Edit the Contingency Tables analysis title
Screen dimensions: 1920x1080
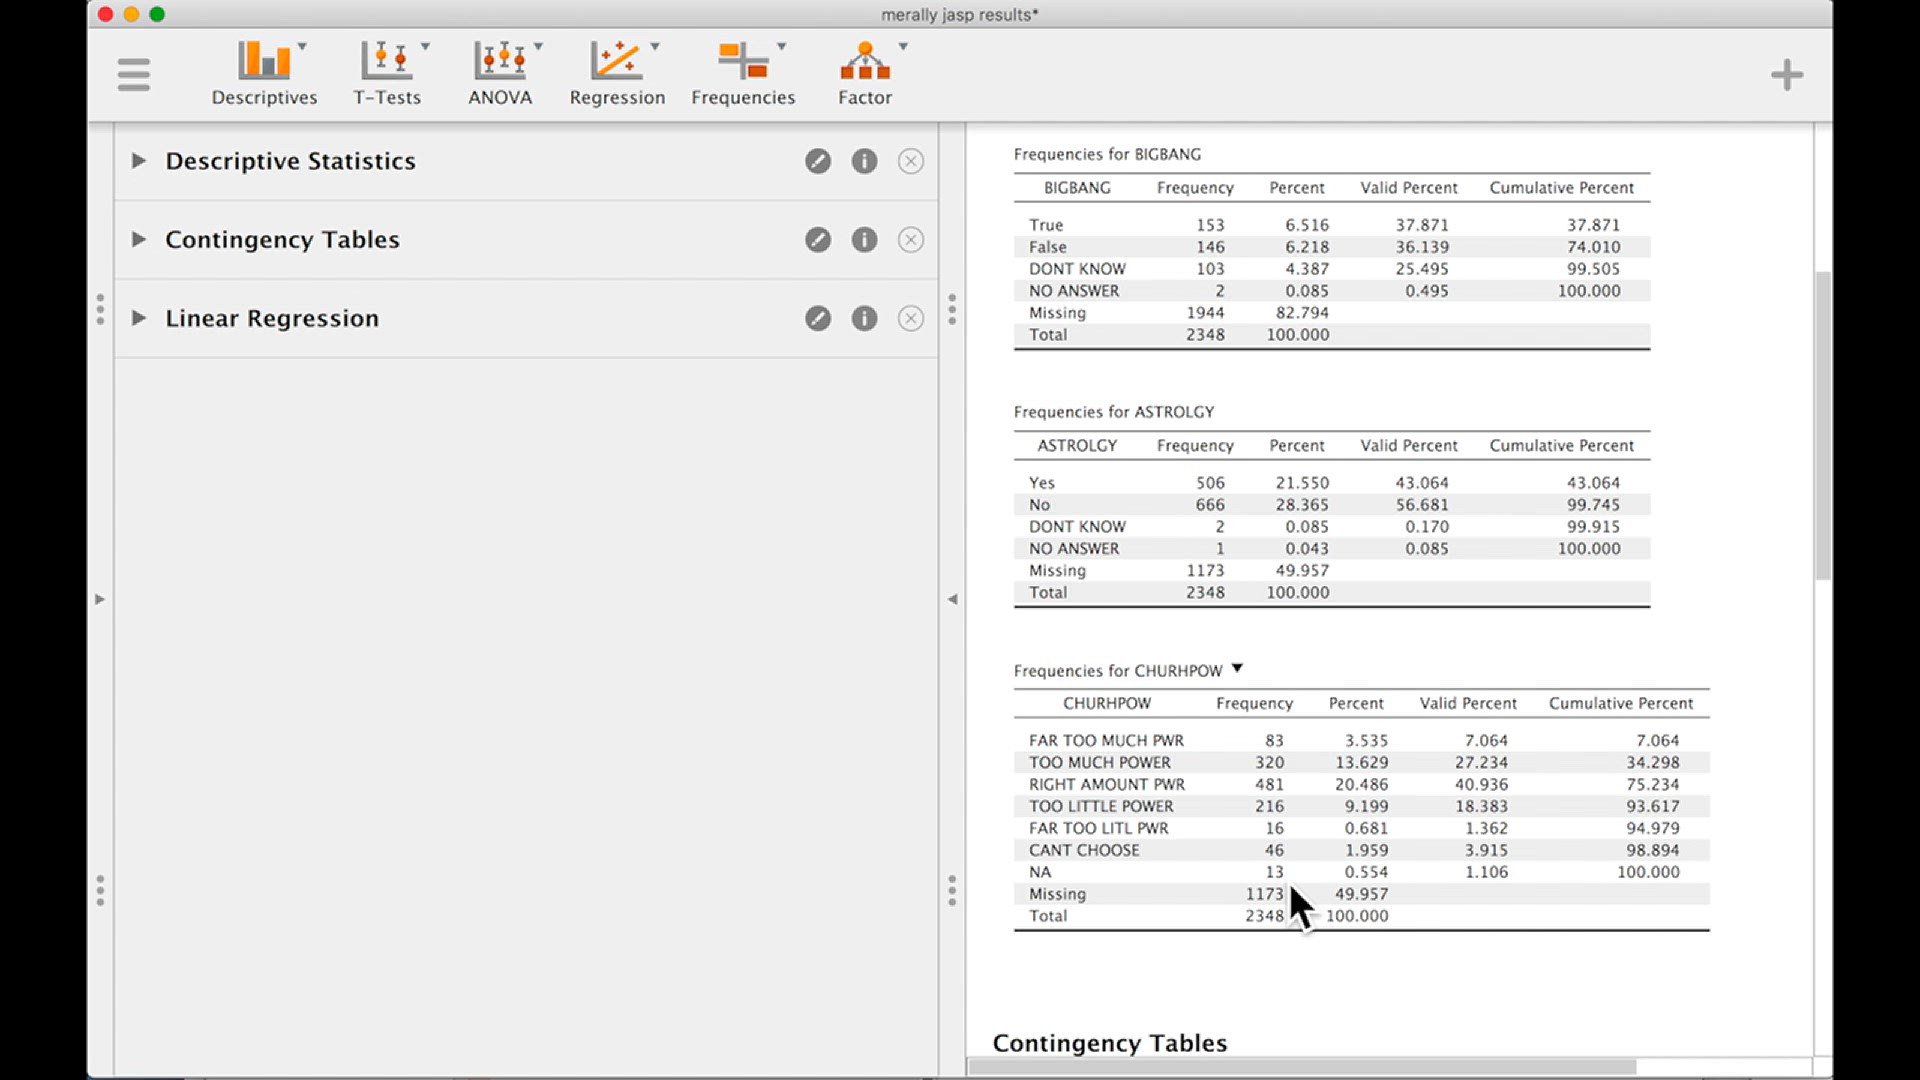tap(818, 240)
